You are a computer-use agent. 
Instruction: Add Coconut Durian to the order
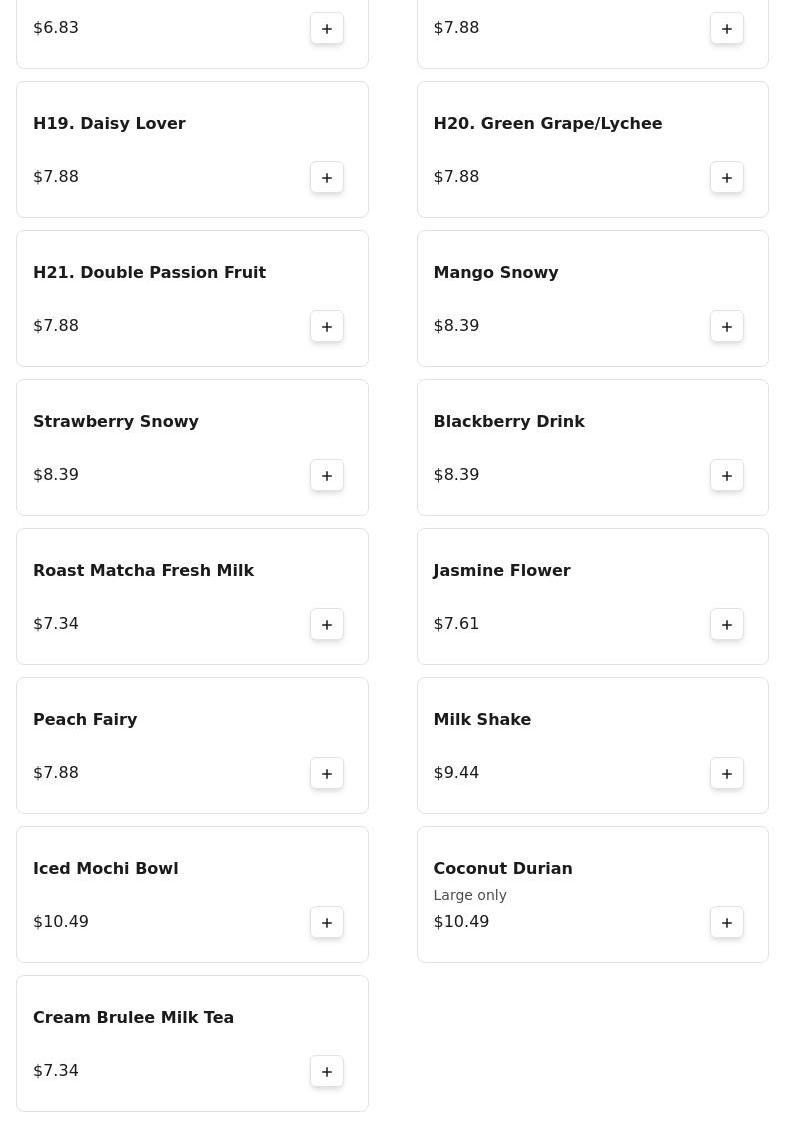click(727, 923)
